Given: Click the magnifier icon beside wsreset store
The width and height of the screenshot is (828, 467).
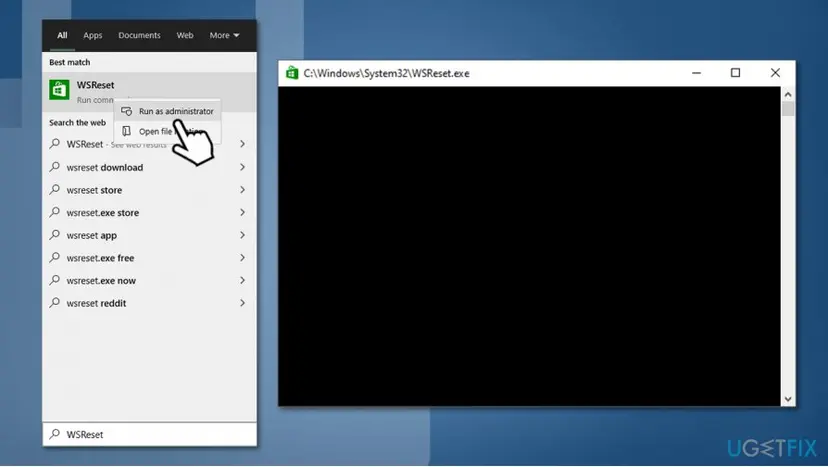Looking at the screenshot, I should tap(54, 190).
